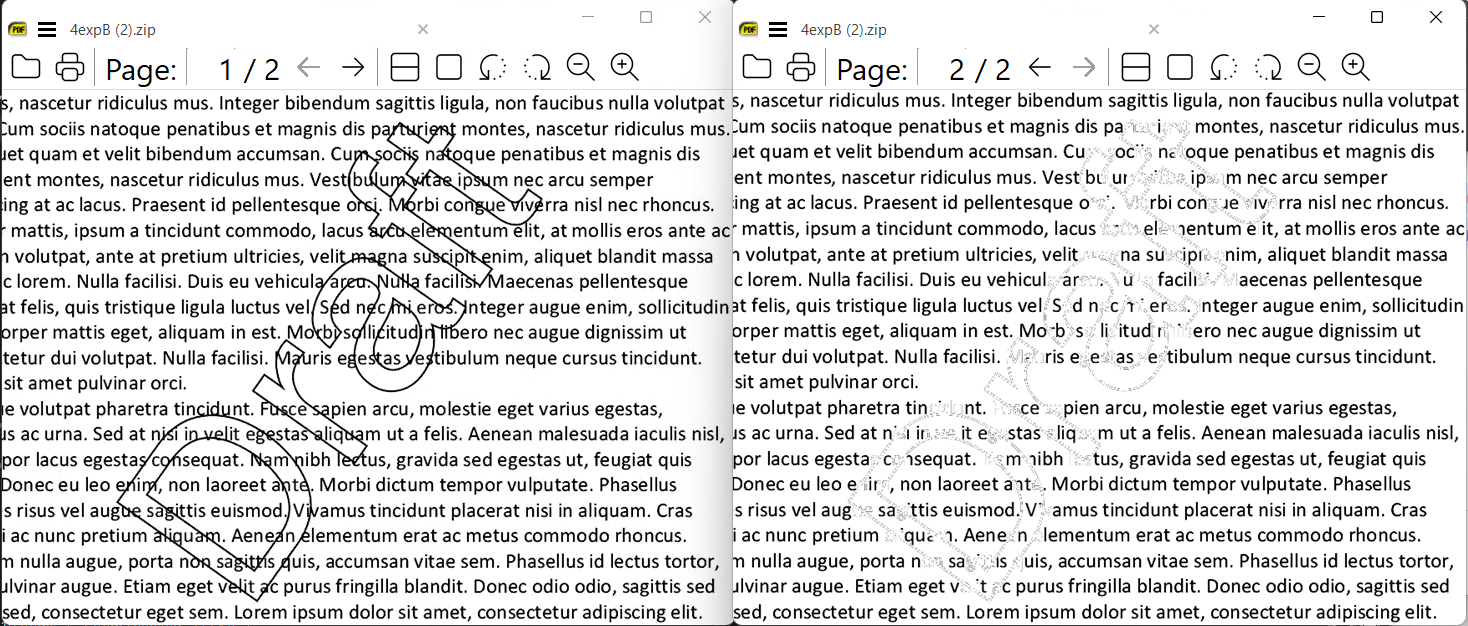Image resolution: width=1468 pixels, height=626 pixels.
Task: Open file in left window
Action: tap(25, 68)
